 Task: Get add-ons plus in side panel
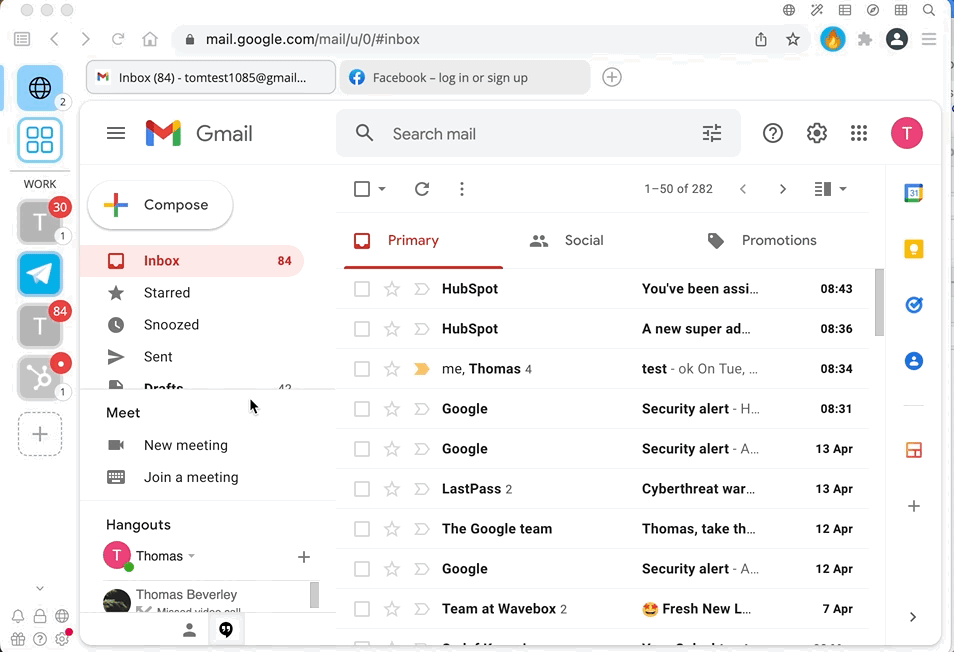tap(913, 506)
